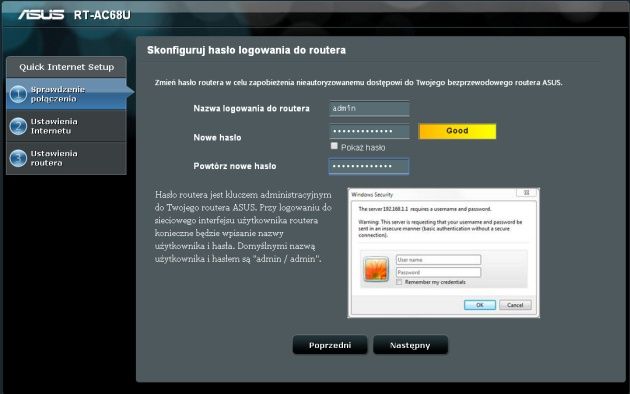Select step 2 number circle icon
This screenshot has height=394, width=630.
(x=18, y=126)
